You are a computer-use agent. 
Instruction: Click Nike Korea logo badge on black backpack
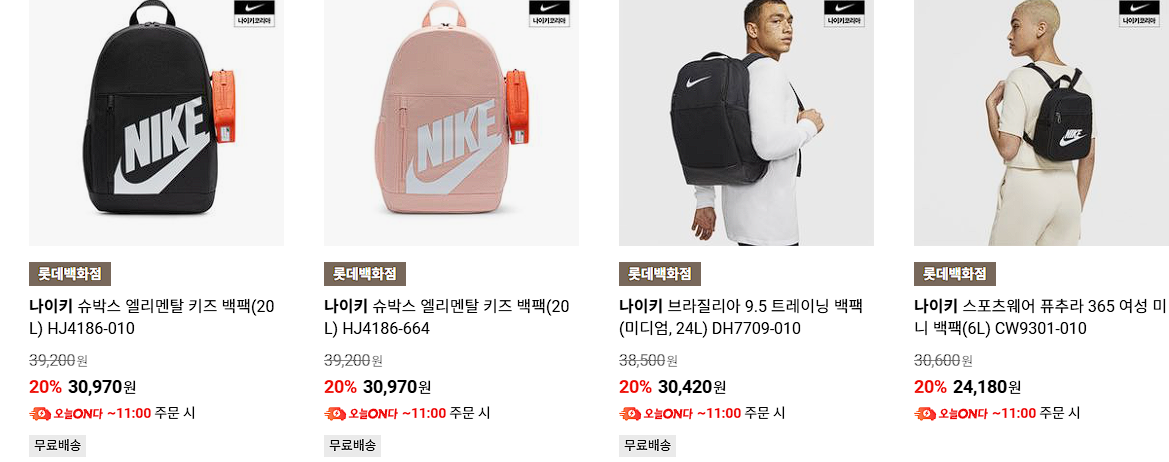[x=254, y=13]
